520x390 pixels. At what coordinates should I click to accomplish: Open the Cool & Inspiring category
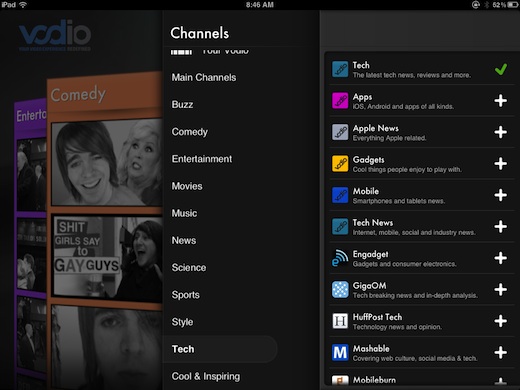point(206,376)
